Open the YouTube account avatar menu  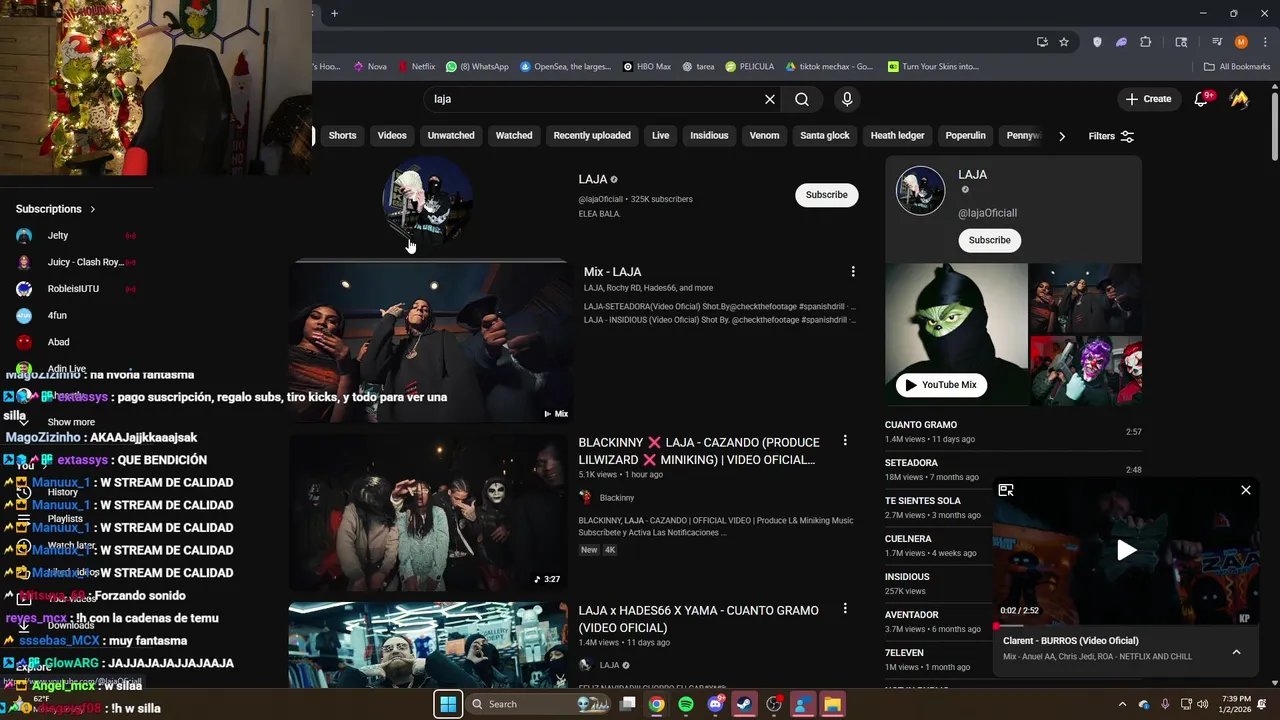tap(1239, 99)
